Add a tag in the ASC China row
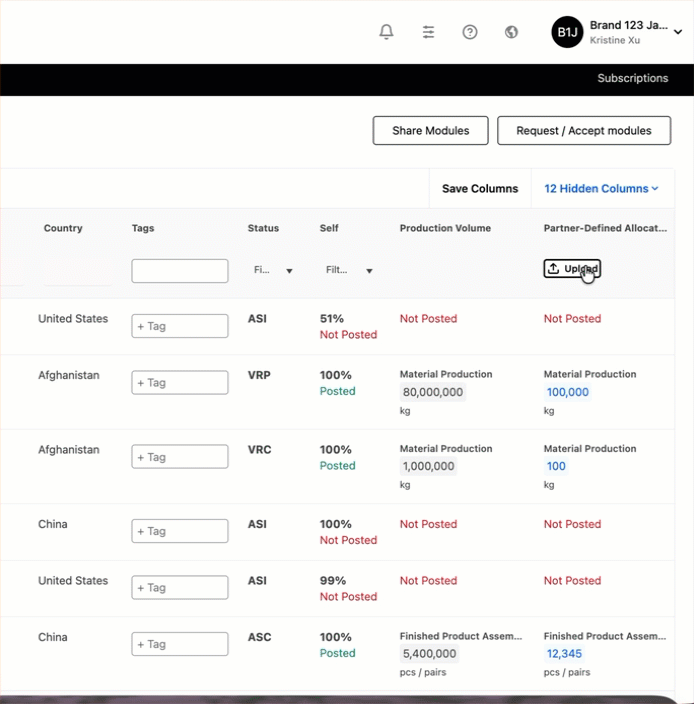The image size is (694, 704). tap(180, 644)
